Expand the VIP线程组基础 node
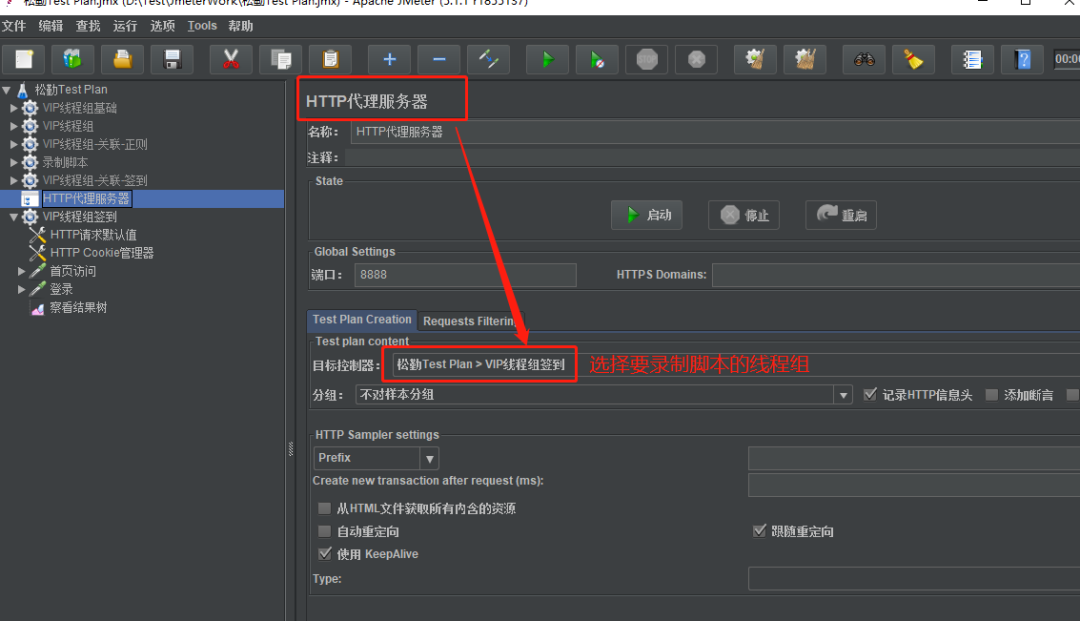Screen dimensions: 1080x621 click(14, 108)
